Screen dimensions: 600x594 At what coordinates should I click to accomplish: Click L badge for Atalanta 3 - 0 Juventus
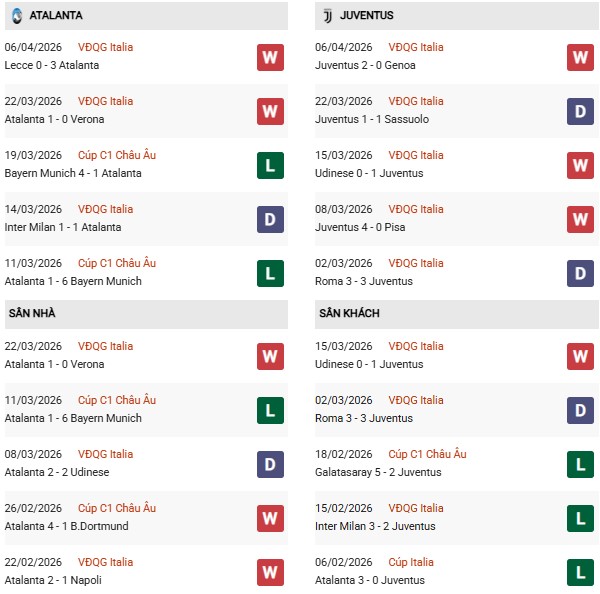click(581, 572)
